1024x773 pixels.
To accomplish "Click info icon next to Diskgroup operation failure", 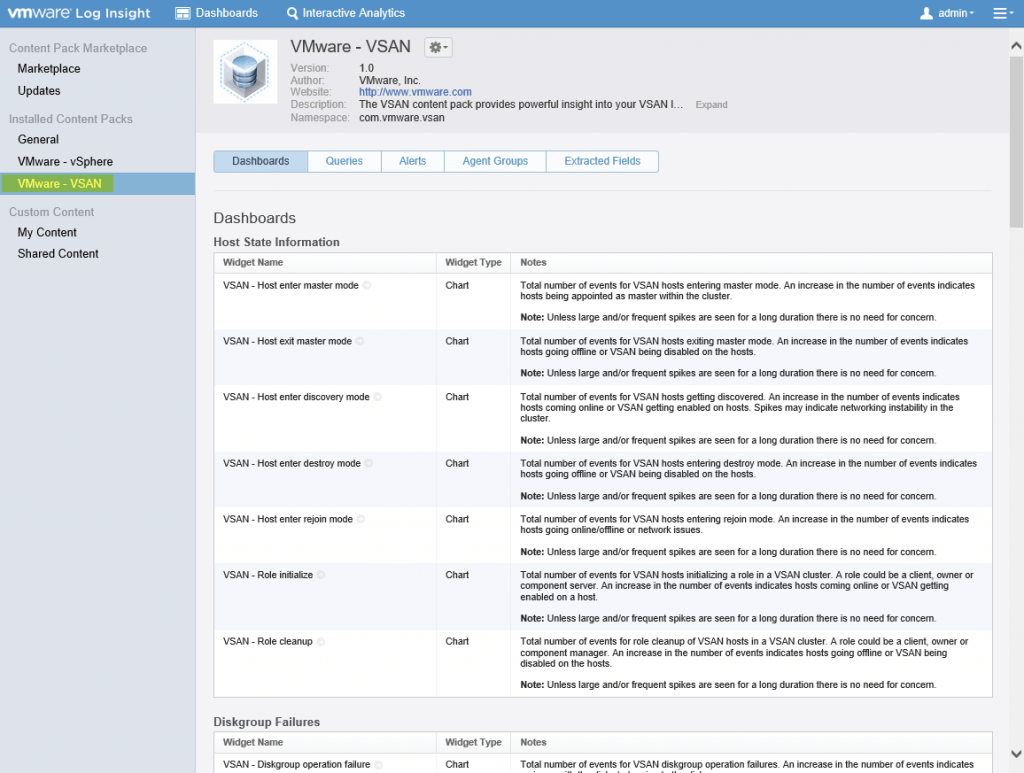I will coord(378,765).
